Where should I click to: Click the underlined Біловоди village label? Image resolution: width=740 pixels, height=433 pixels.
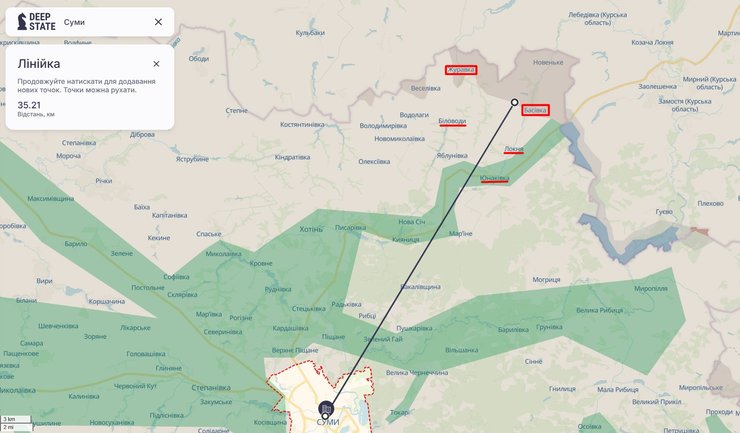tap(452, 121)
